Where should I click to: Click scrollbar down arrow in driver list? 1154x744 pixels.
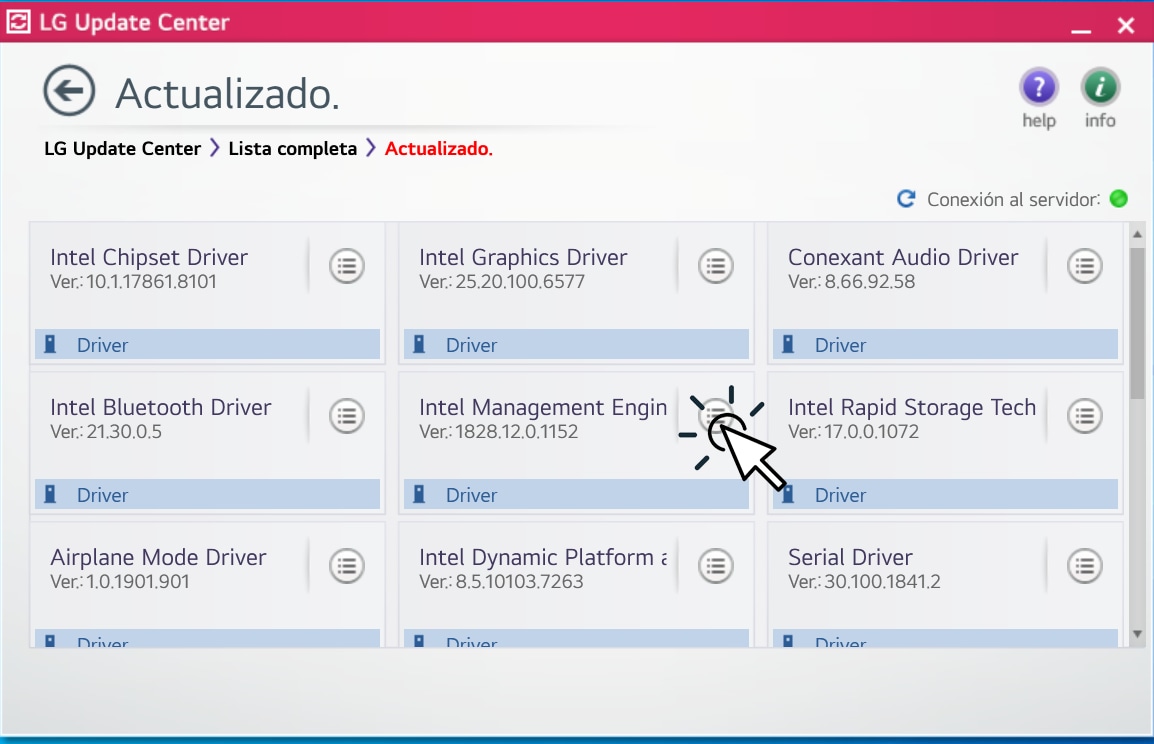(x=1137, y=634)
